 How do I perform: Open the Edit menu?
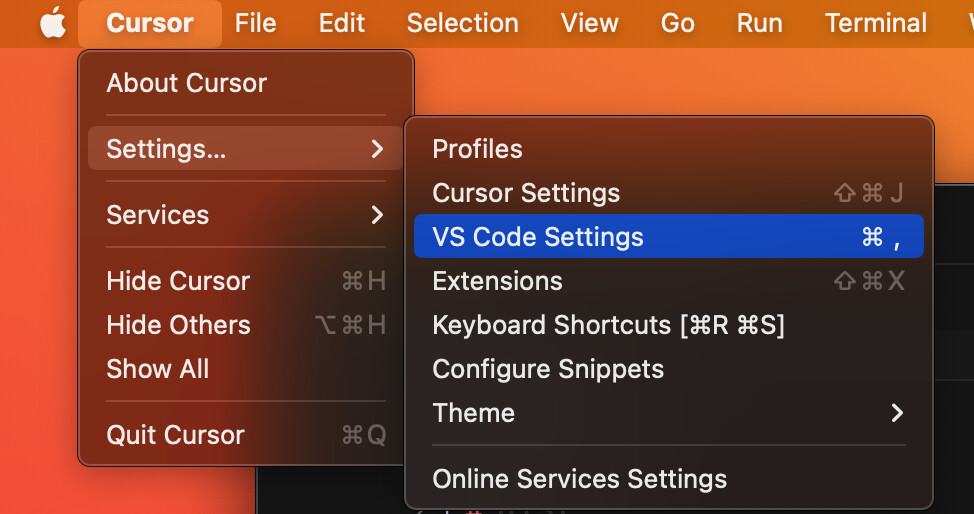[x=342, y=23]
